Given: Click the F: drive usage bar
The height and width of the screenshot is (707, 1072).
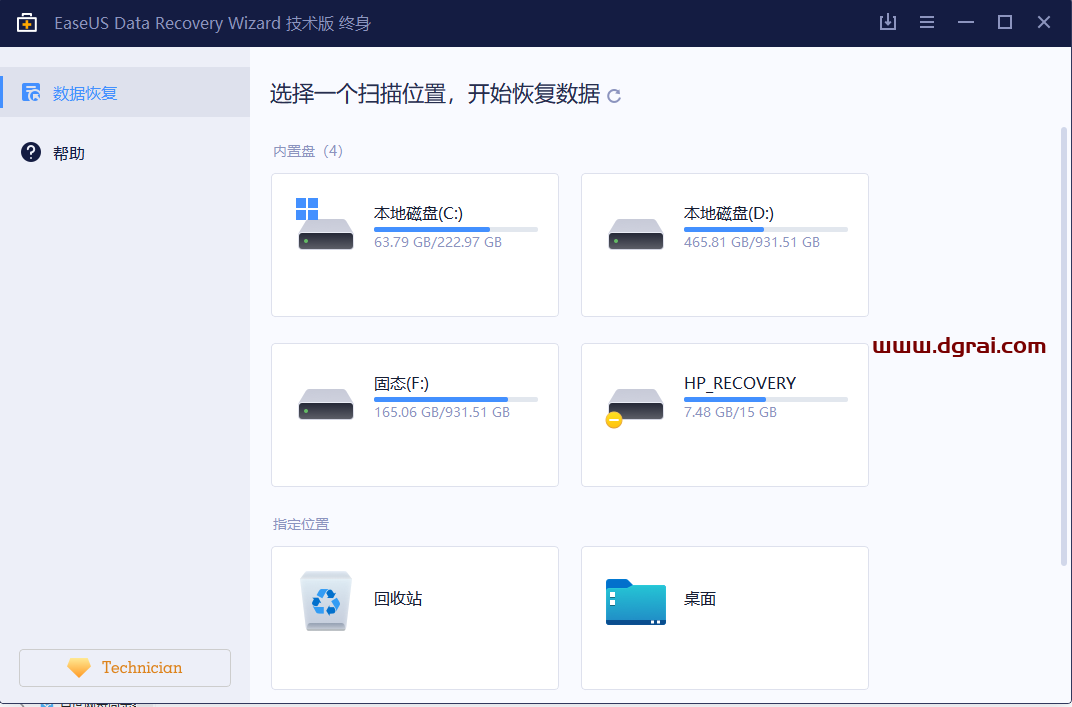Looking at the screenshot, I should (x=455, y=399).
